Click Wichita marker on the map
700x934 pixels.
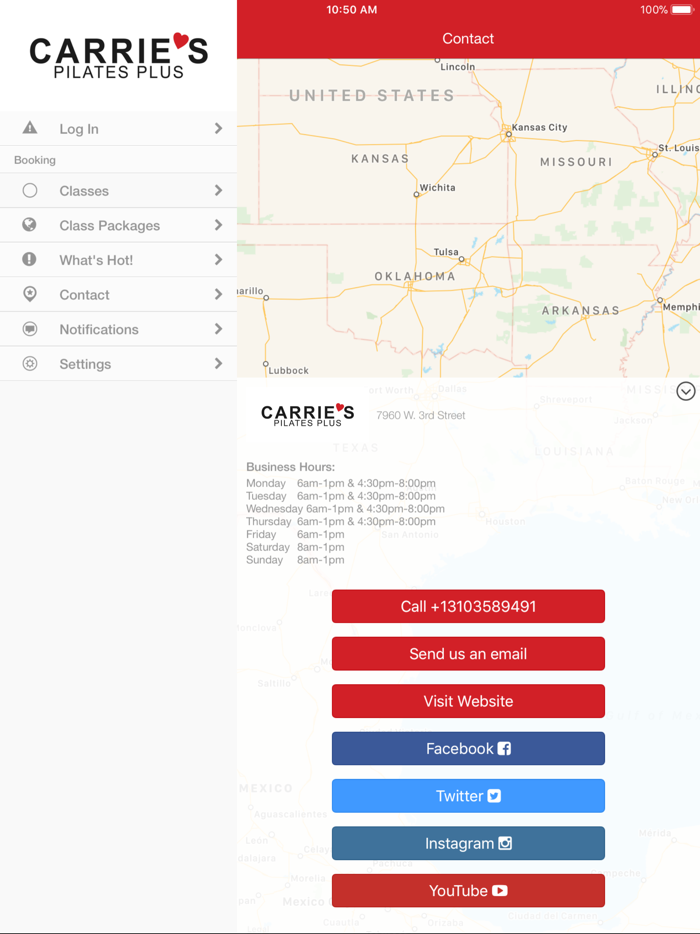(416, 194)
